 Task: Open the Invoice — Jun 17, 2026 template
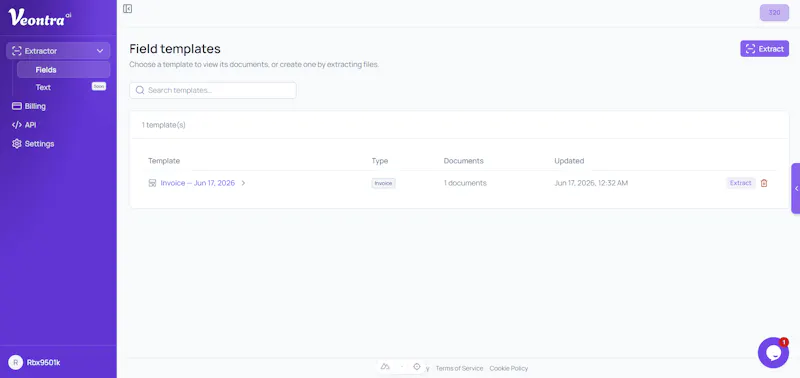click(x=197, y=183)
